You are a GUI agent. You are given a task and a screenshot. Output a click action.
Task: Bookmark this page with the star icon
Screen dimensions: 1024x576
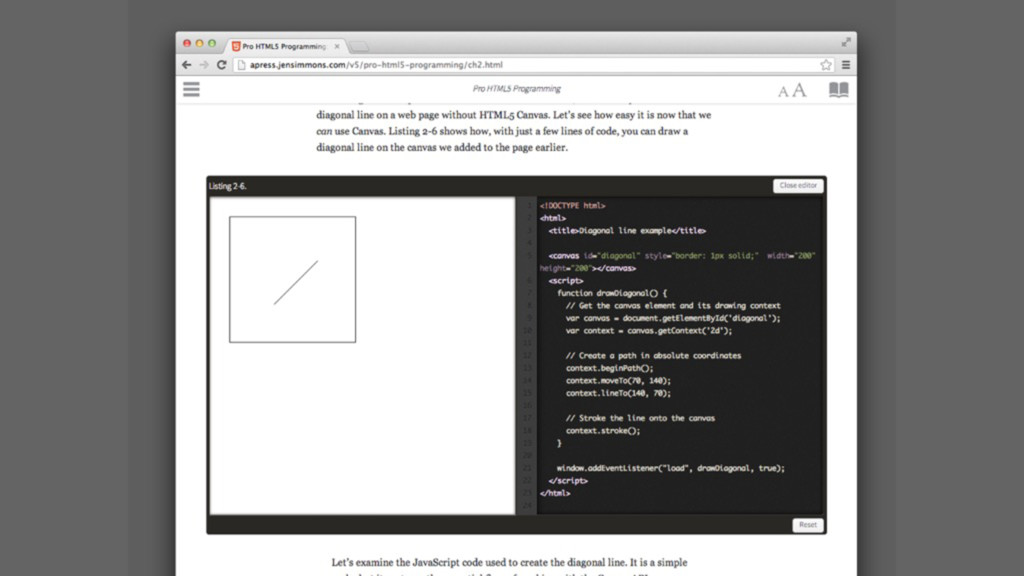pos(826,65)
